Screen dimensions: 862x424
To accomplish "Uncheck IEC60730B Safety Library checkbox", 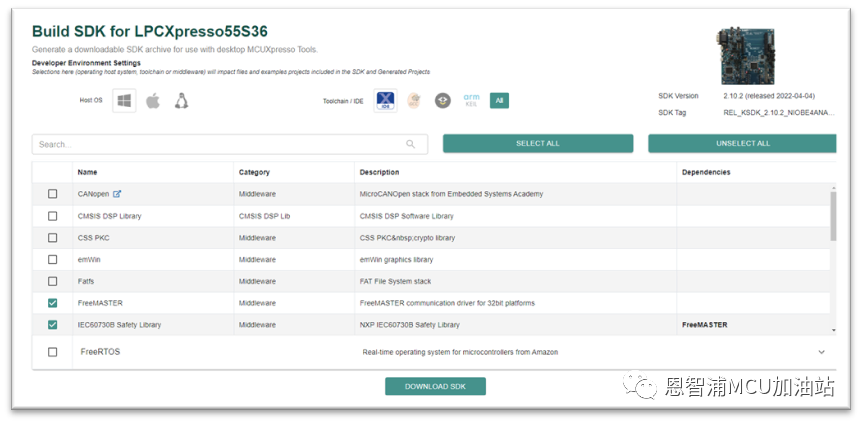I will point(52,324).
